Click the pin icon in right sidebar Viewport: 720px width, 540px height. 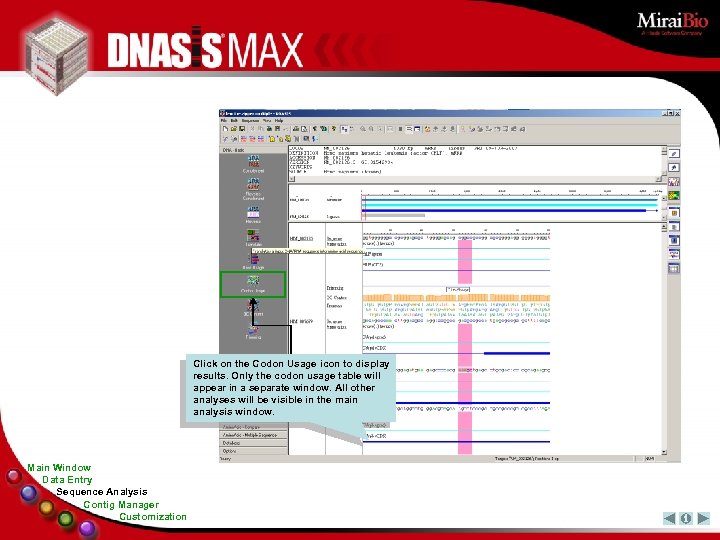pyautogui.click(x=674, y=168)
